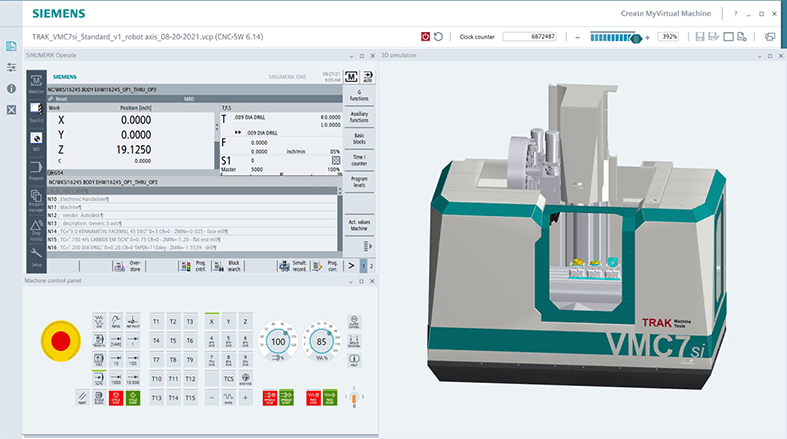This screenshot has width=787, height=439.
Task: Click the M machine icon at HMI top
Action: coord(351,76)
